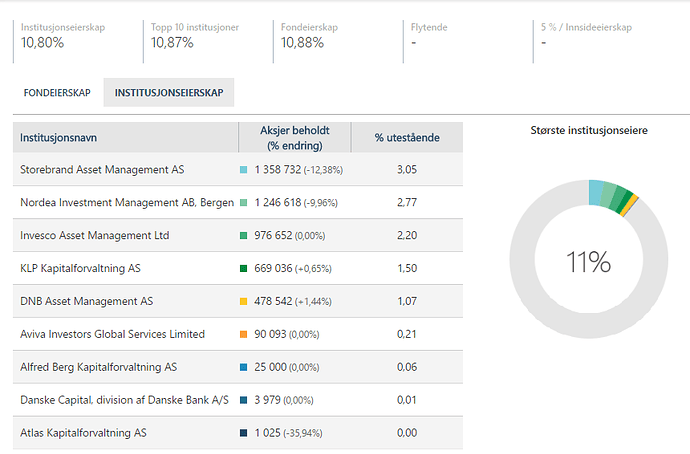Click the 2,20 outstanding percentage
690x454 pixels.
point(407,236)
